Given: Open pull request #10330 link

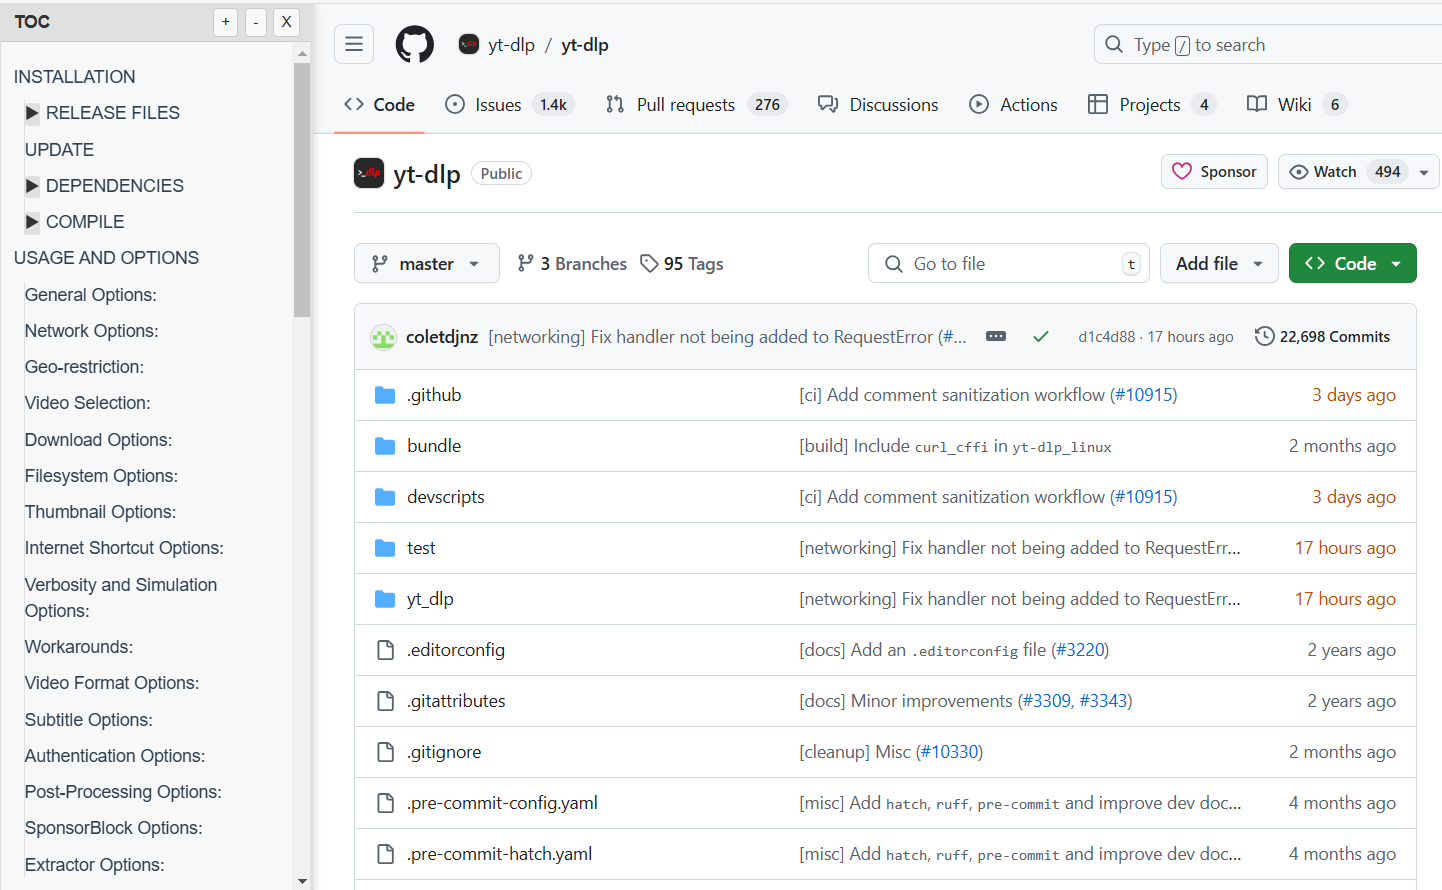Looking at the screenshot, I should 950,752.
